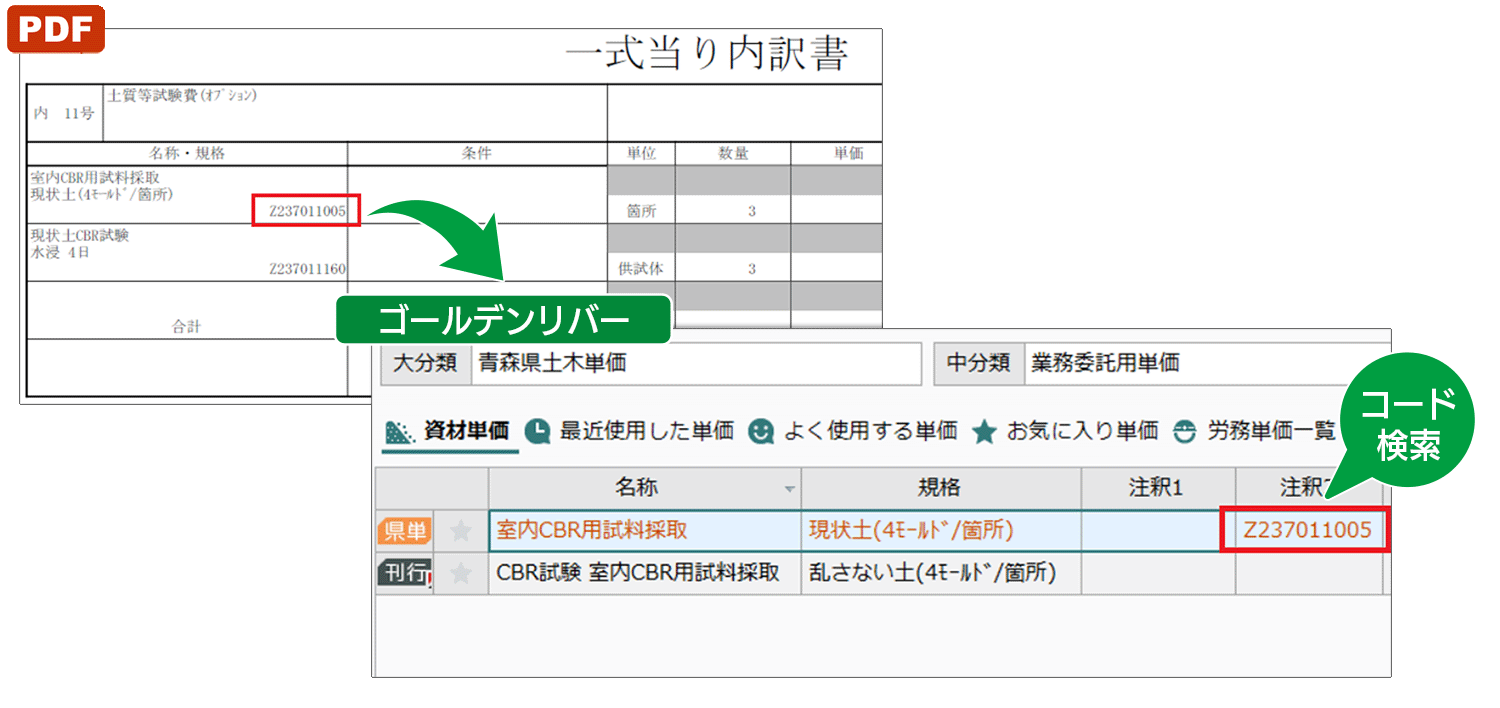The width and height of the screenshot is (1500, 708).
Task: Click code Z237011160 in the PDF document
Action: (307, 269)
